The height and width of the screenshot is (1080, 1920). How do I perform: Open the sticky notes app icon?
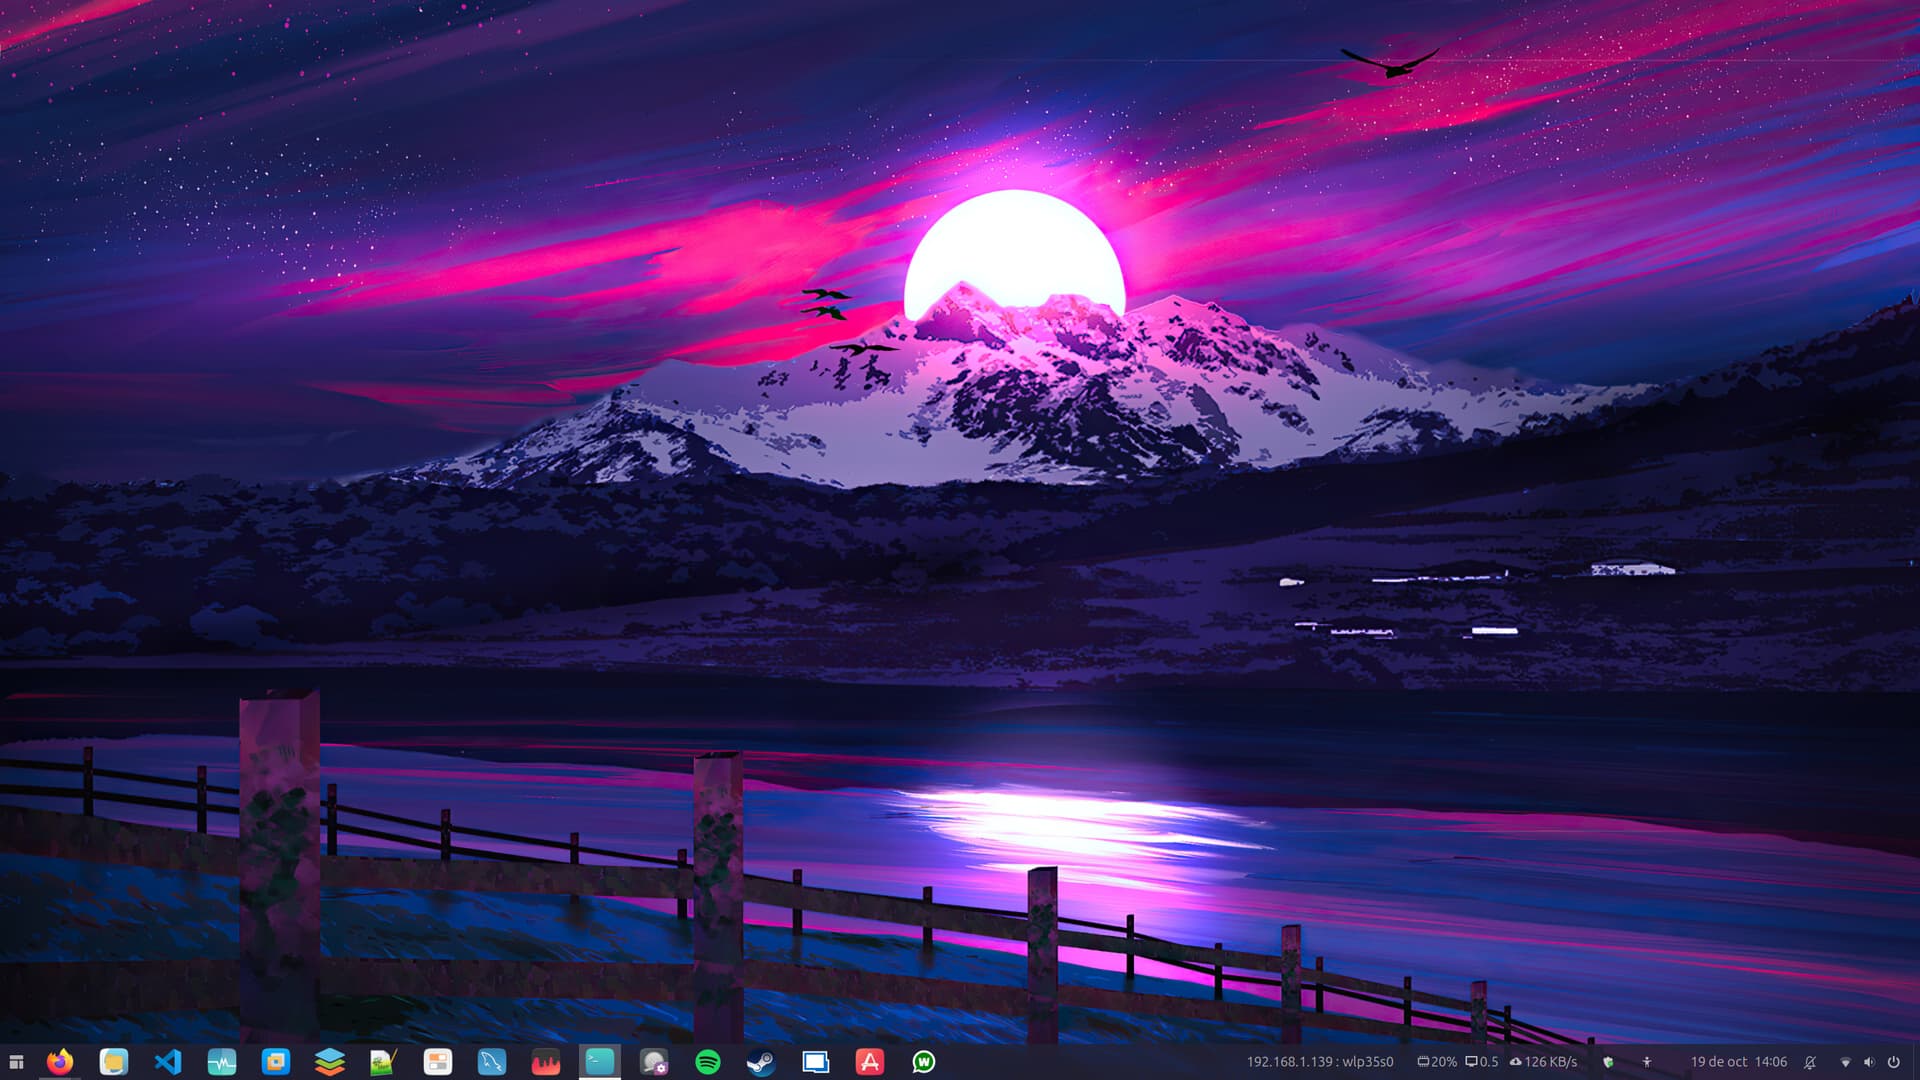[114, 1062]
